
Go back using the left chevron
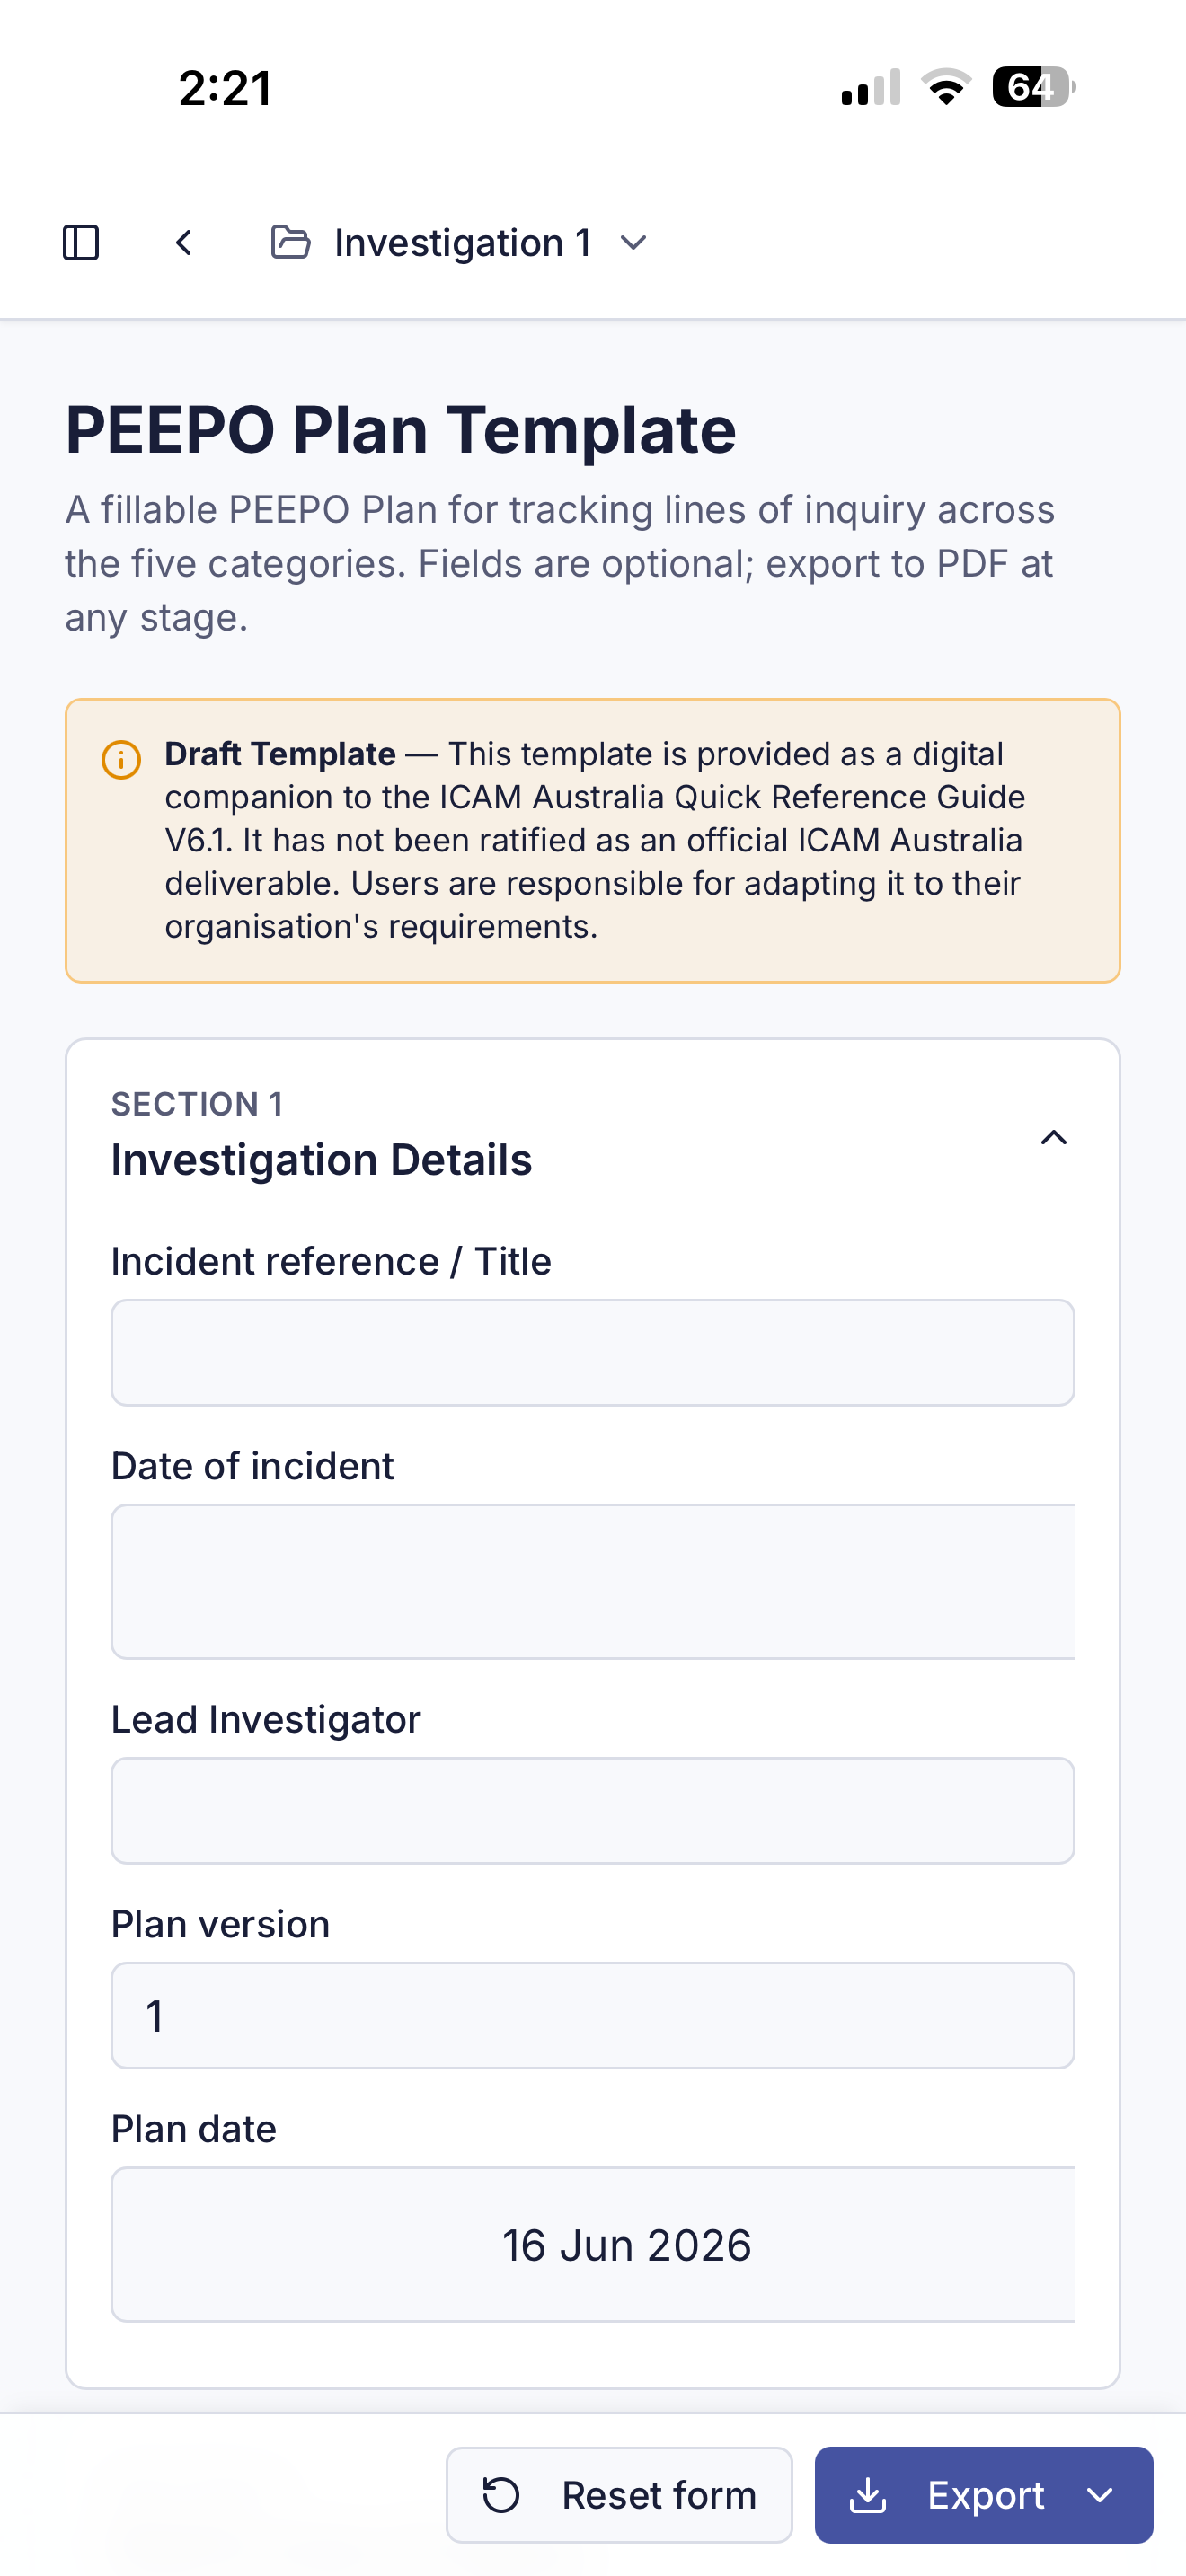coord(184,242)
